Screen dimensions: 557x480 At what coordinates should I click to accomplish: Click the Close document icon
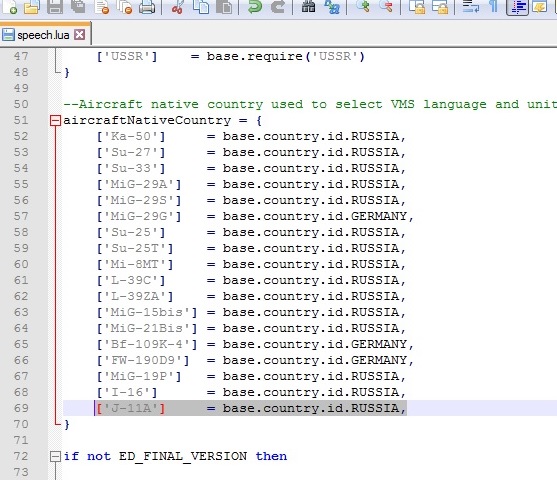[x=101, y=6]
